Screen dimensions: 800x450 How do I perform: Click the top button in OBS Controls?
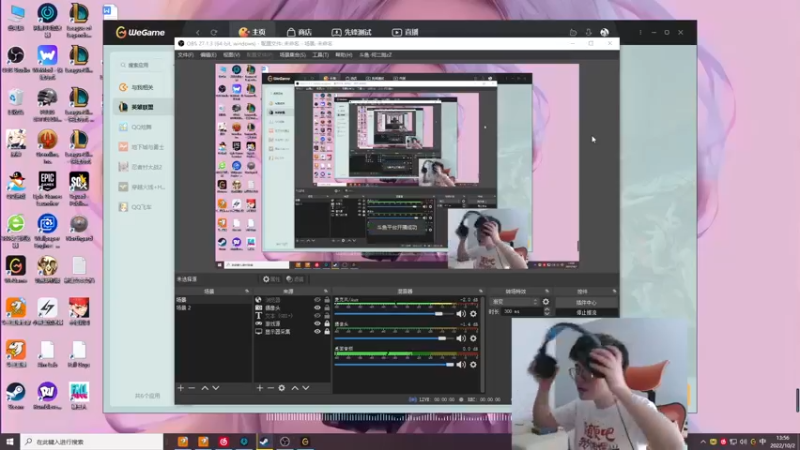(586, 303)
